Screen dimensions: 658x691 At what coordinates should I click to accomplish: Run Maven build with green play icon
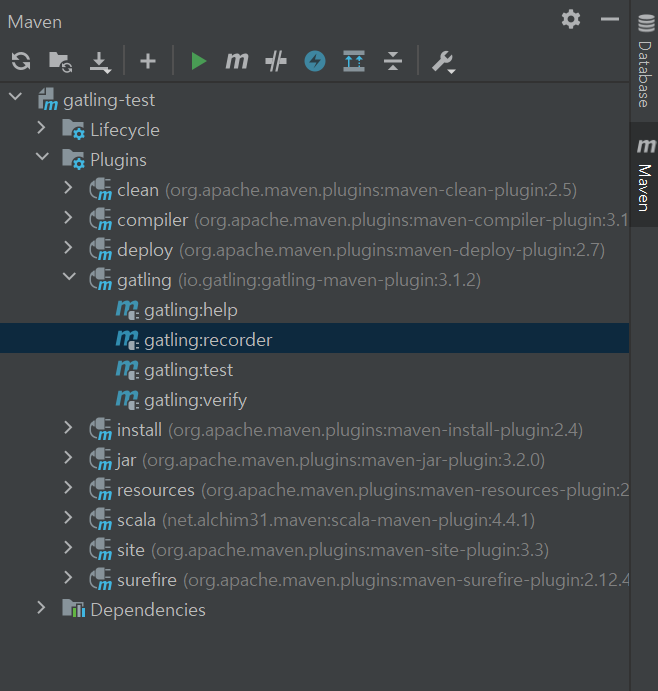[x=198, y=61]
